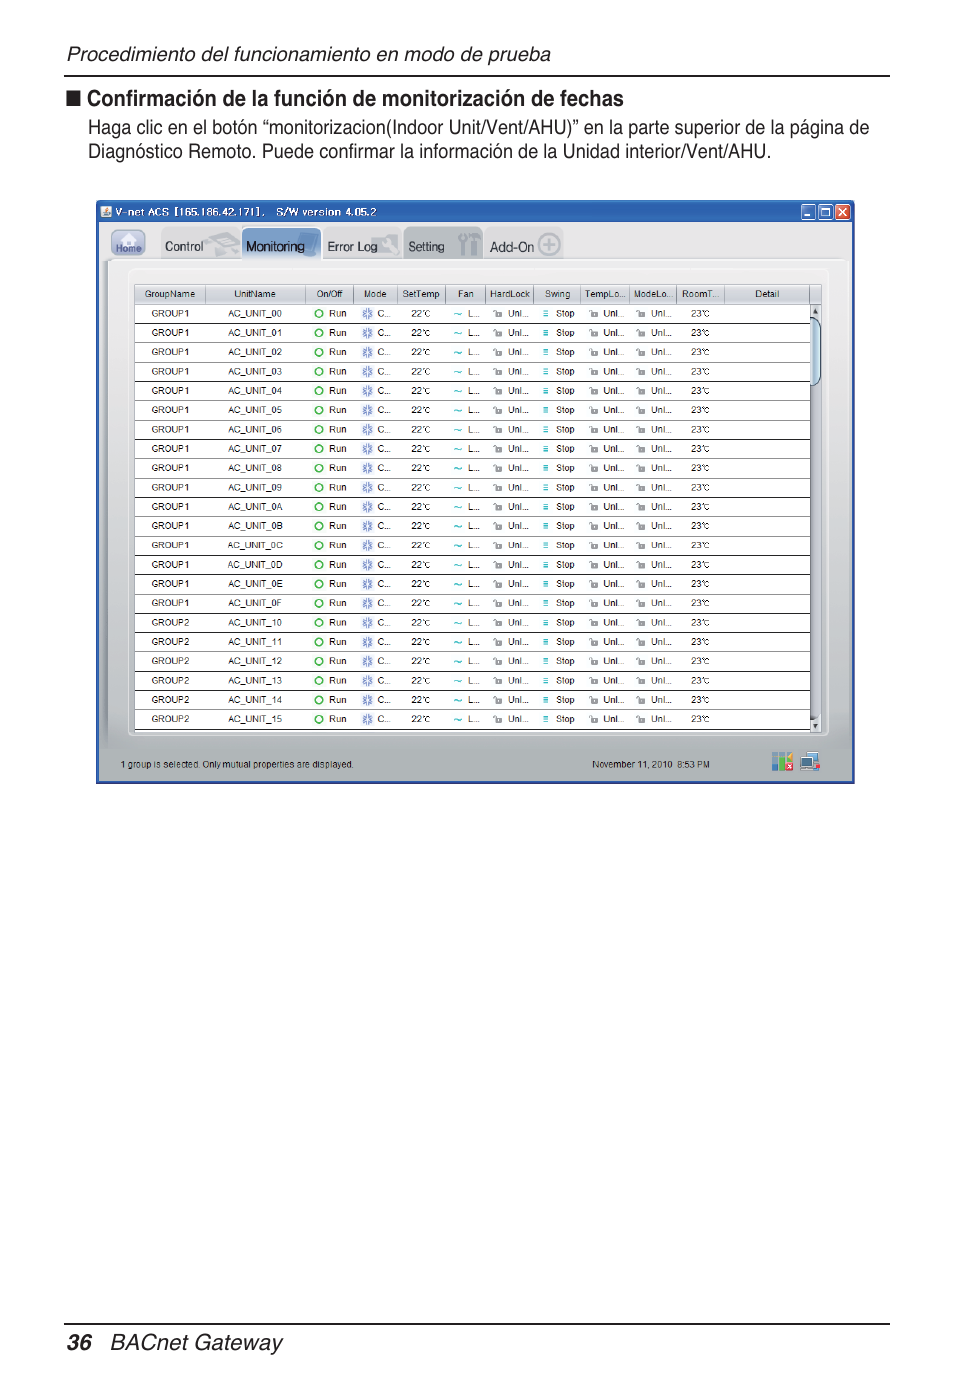Click the Run status icon for AC_UNIT_0F

pos(319,604)
